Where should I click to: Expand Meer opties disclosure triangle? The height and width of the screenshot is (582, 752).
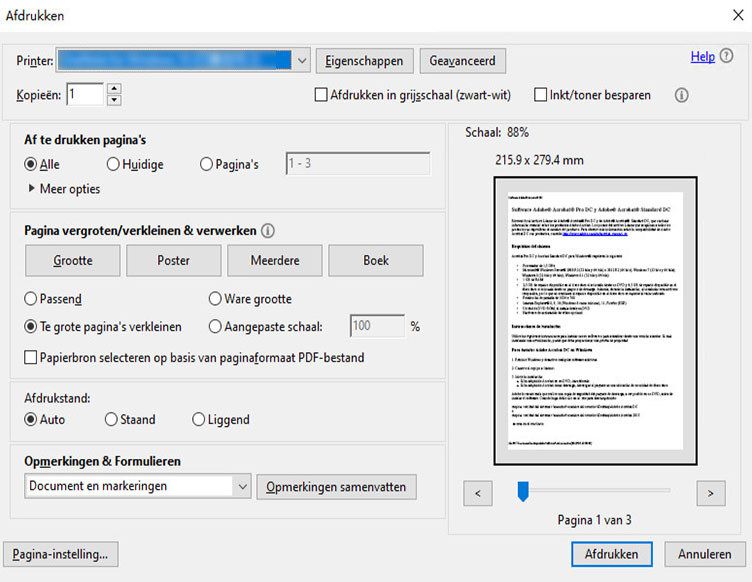coord(32,188)
